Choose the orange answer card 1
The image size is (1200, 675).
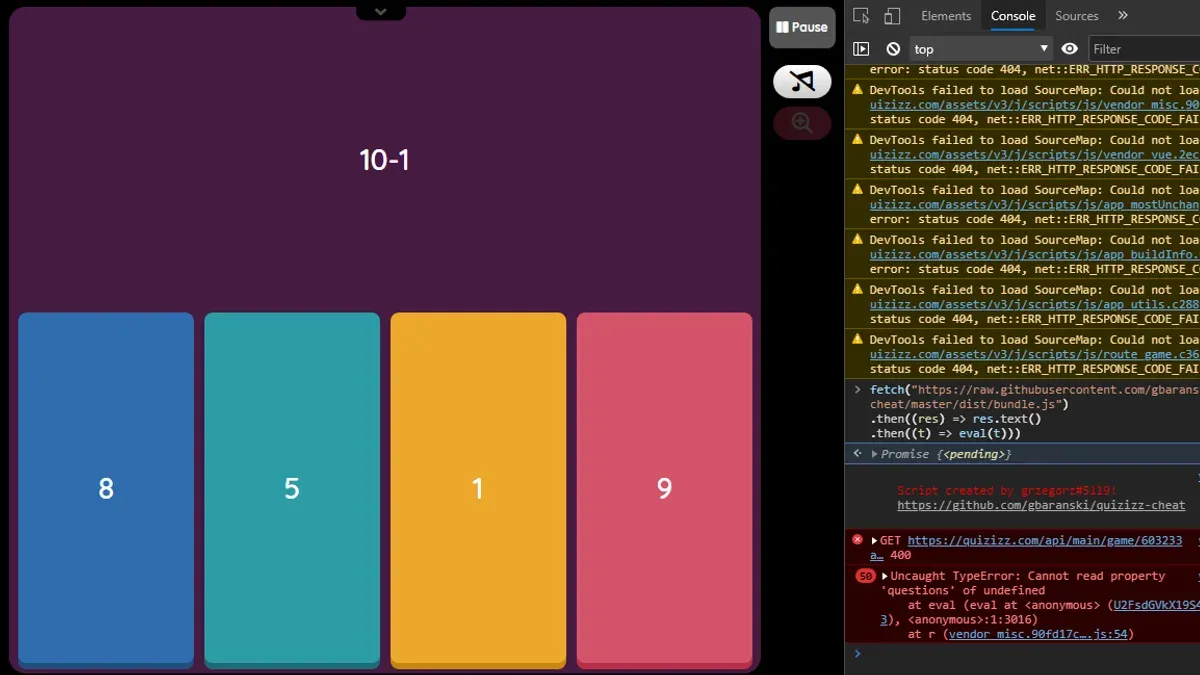[478, 489]
